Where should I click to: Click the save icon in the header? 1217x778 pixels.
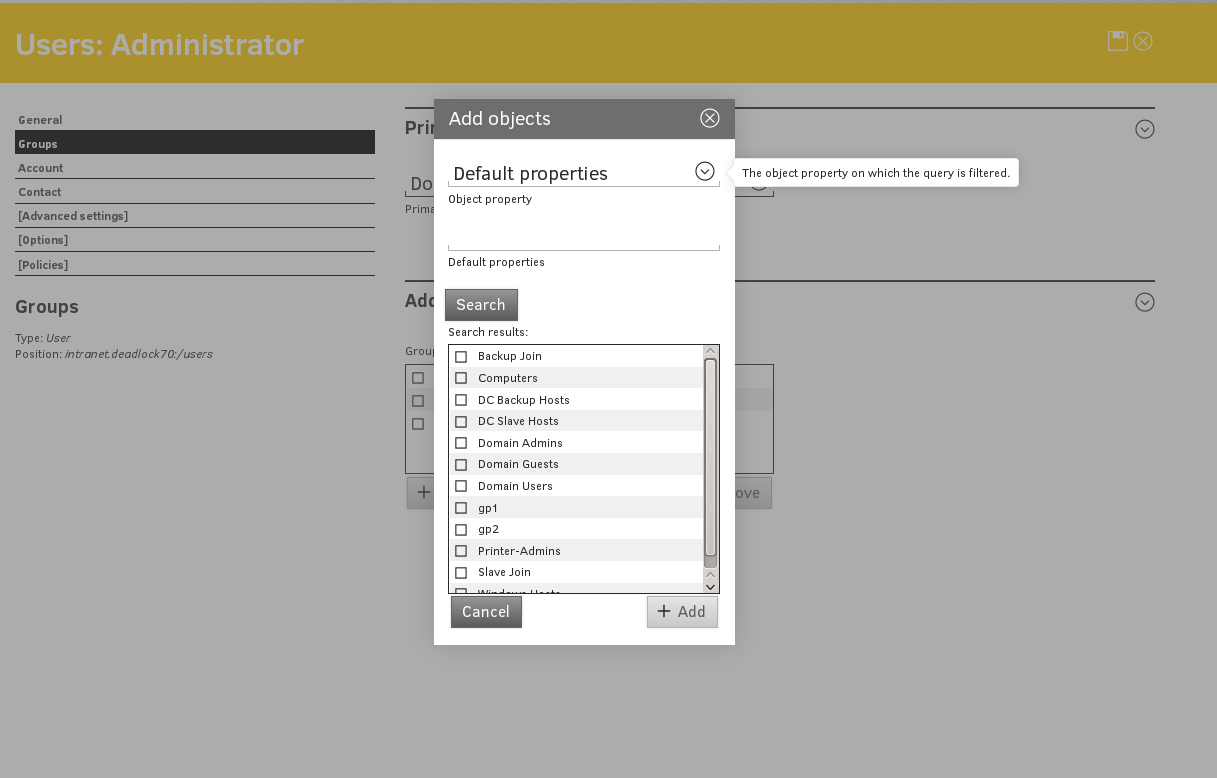[1117, 41]
